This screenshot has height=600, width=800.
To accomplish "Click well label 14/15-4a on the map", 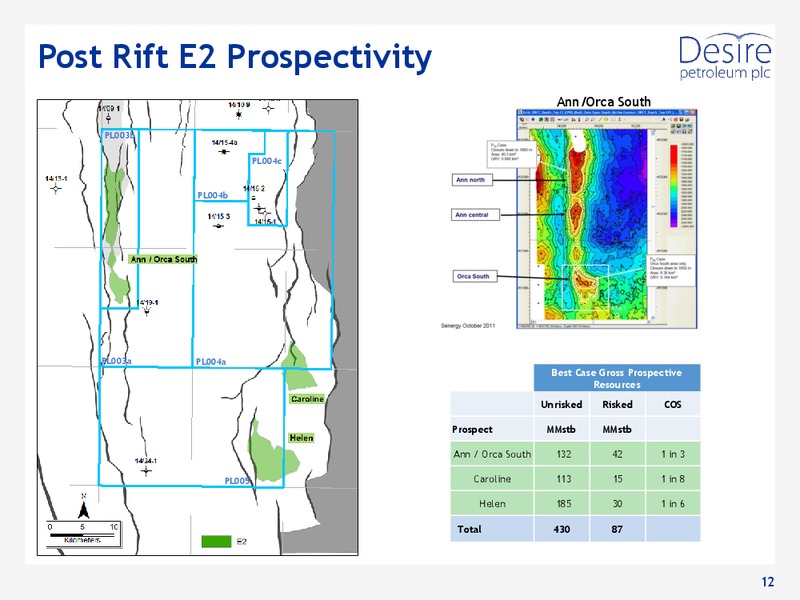I will coord(224,142).
